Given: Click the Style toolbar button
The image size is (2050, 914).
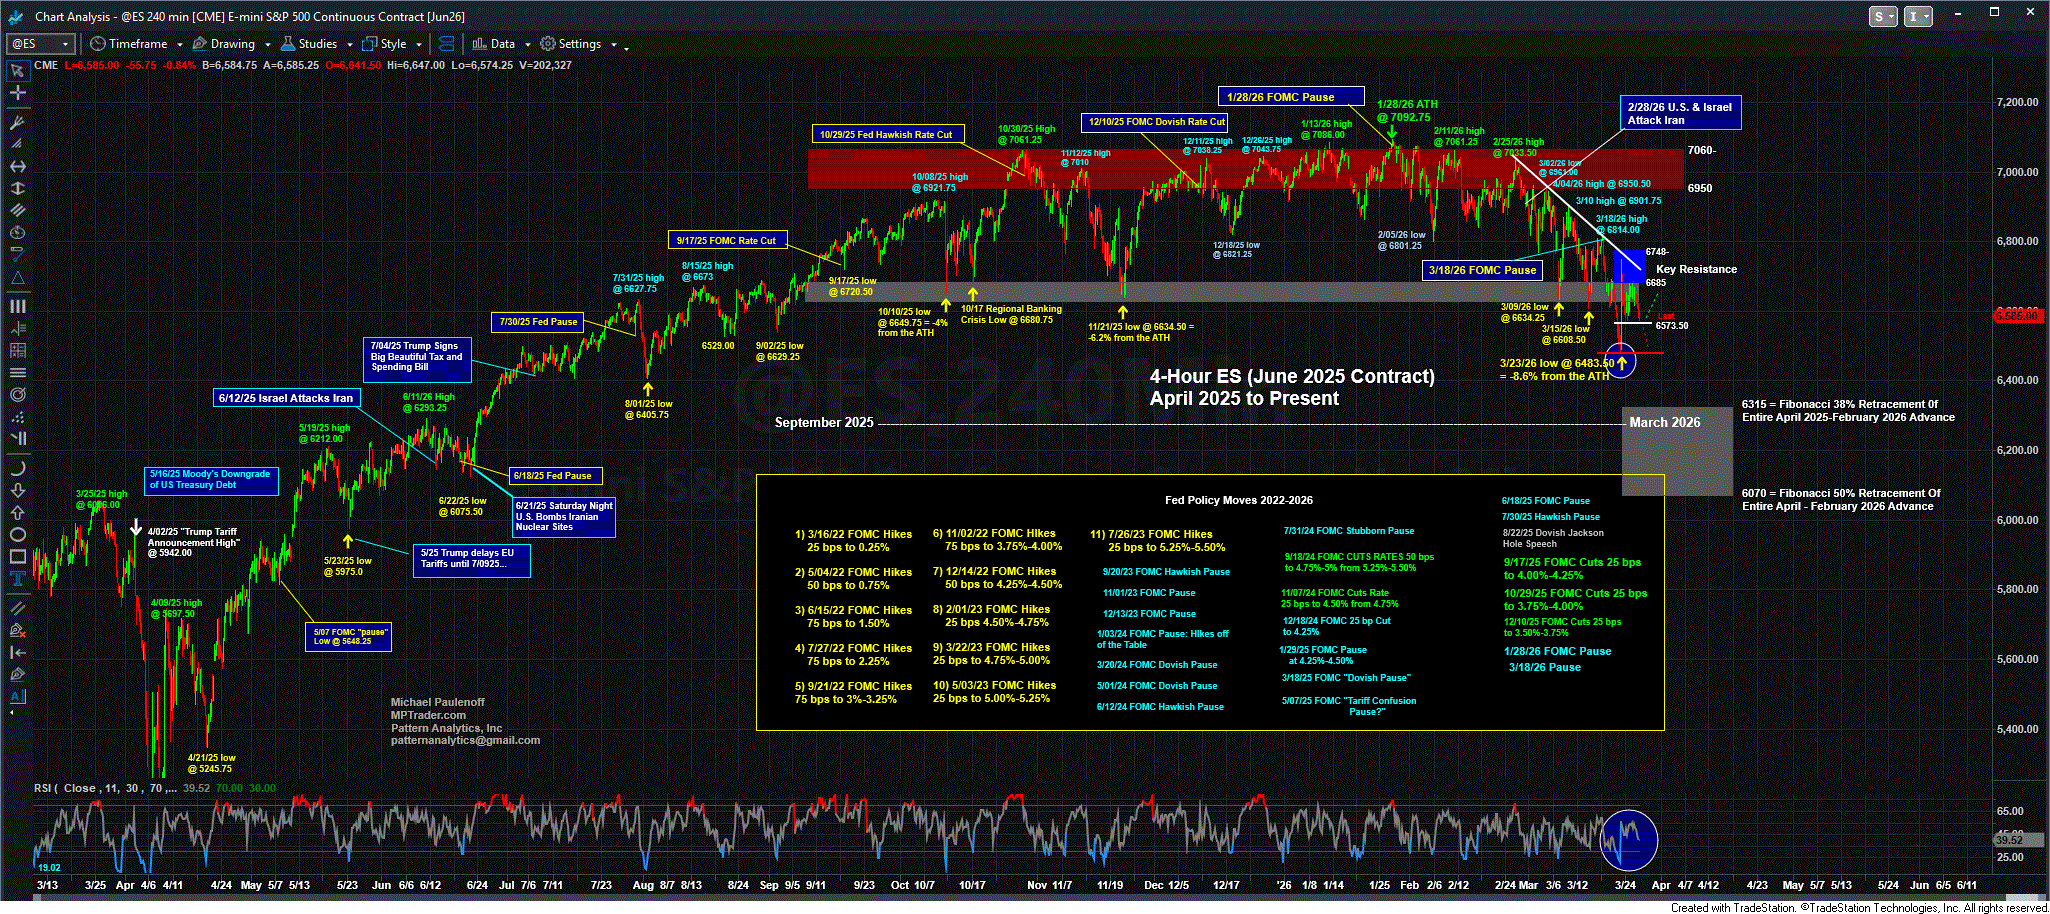Looking at the screenshot, I should [385, 44].
